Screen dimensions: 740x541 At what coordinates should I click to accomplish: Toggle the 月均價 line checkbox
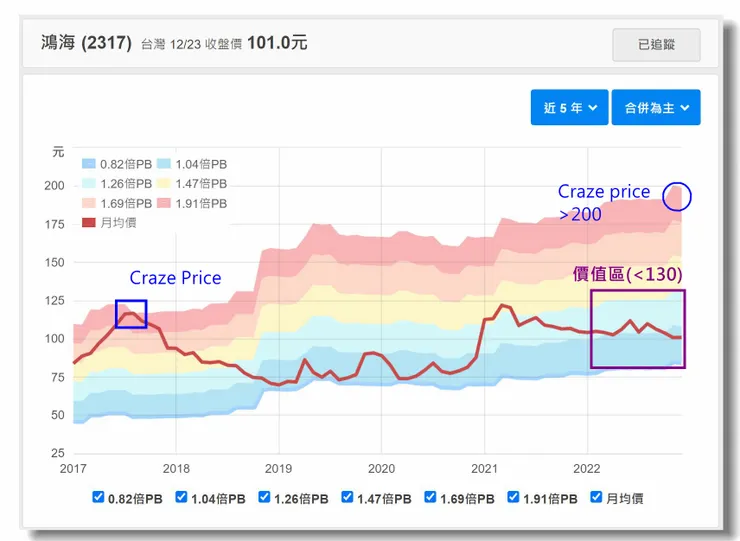pyautogui.click(x=597, y=497)
